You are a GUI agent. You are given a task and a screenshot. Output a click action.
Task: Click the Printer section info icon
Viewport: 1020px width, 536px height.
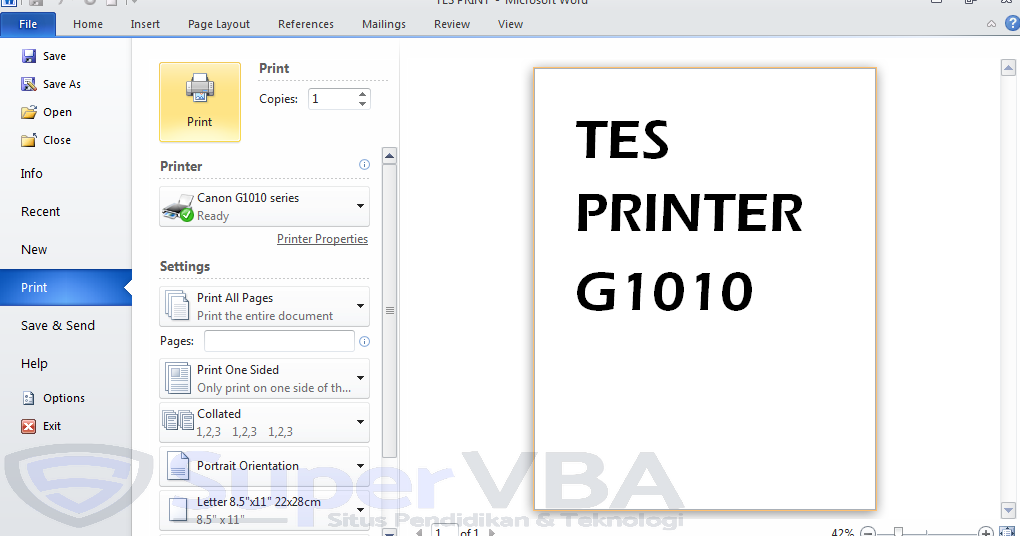364,165
